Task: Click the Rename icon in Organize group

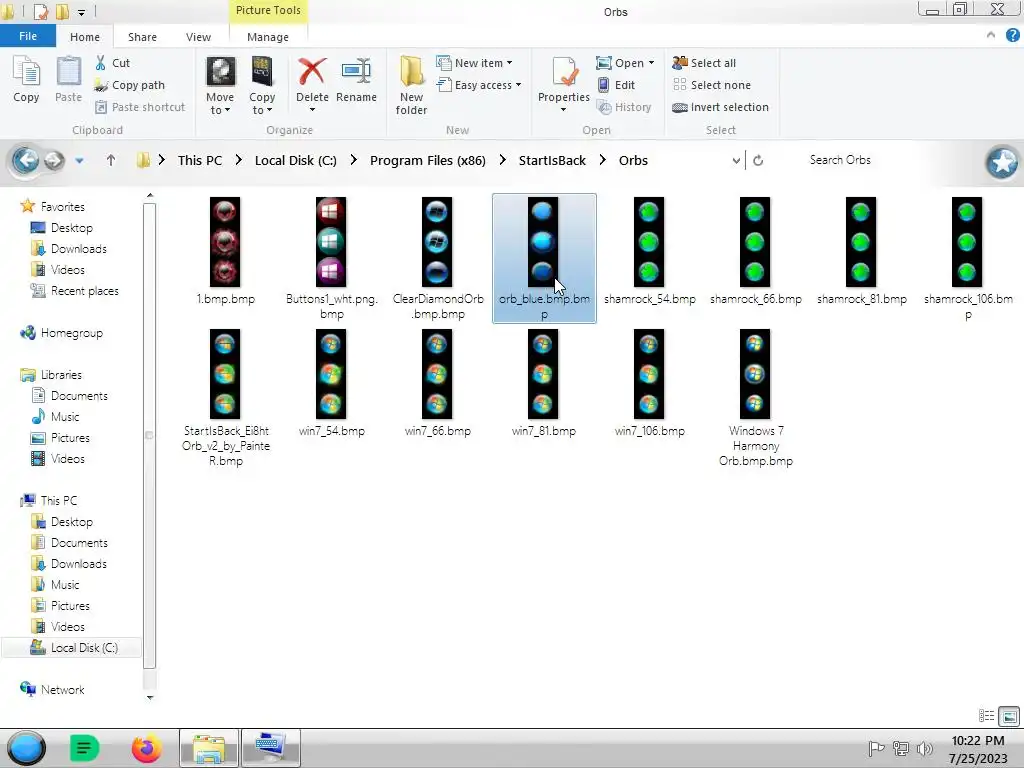Action: [356, 71]
